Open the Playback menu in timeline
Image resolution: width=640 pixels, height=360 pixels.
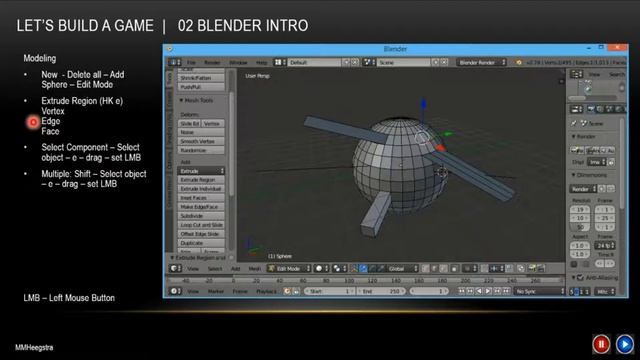tap(266, 291)
